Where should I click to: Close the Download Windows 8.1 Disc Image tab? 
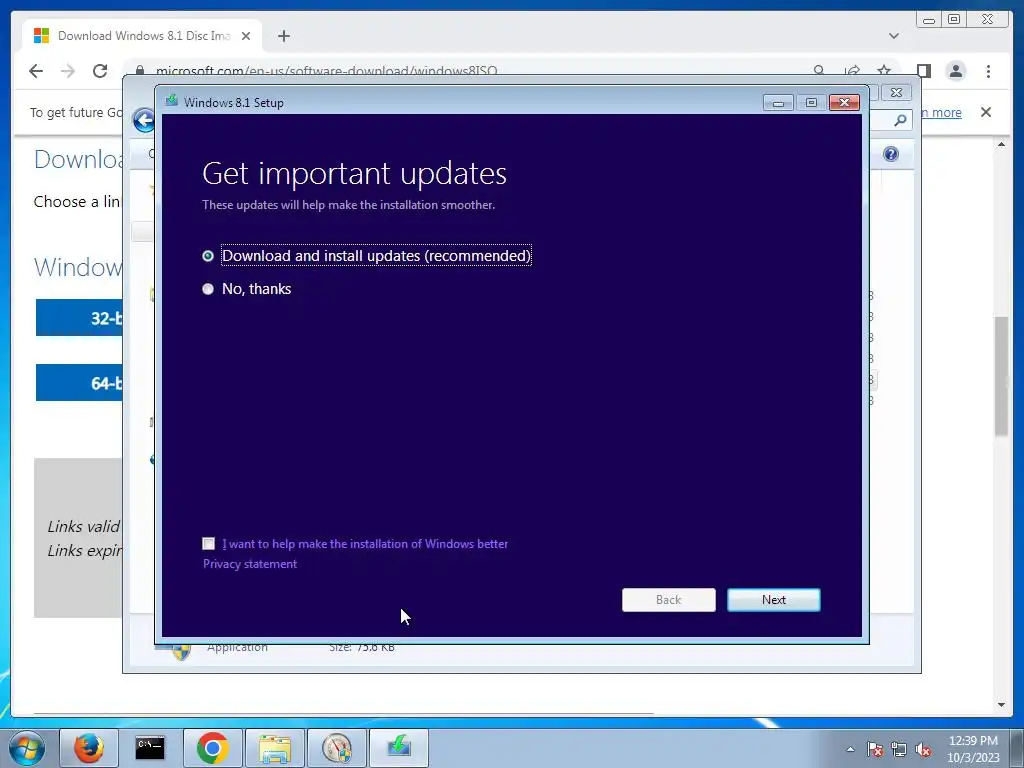click(x=246, y=36)
